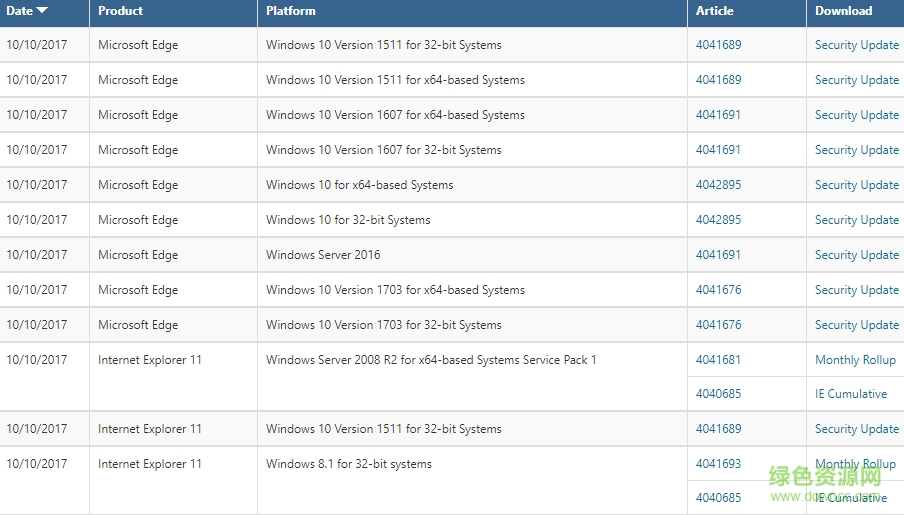The width and height of the screenshot is (904, 515).
Task: Sort by the Platform column header
Action: pos(291,11)
